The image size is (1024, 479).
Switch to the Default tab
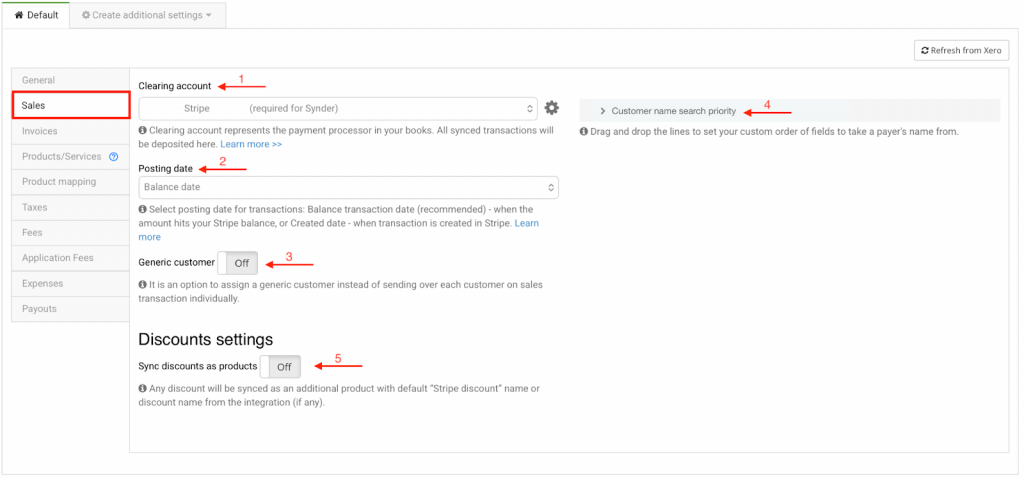pos(36,16)
